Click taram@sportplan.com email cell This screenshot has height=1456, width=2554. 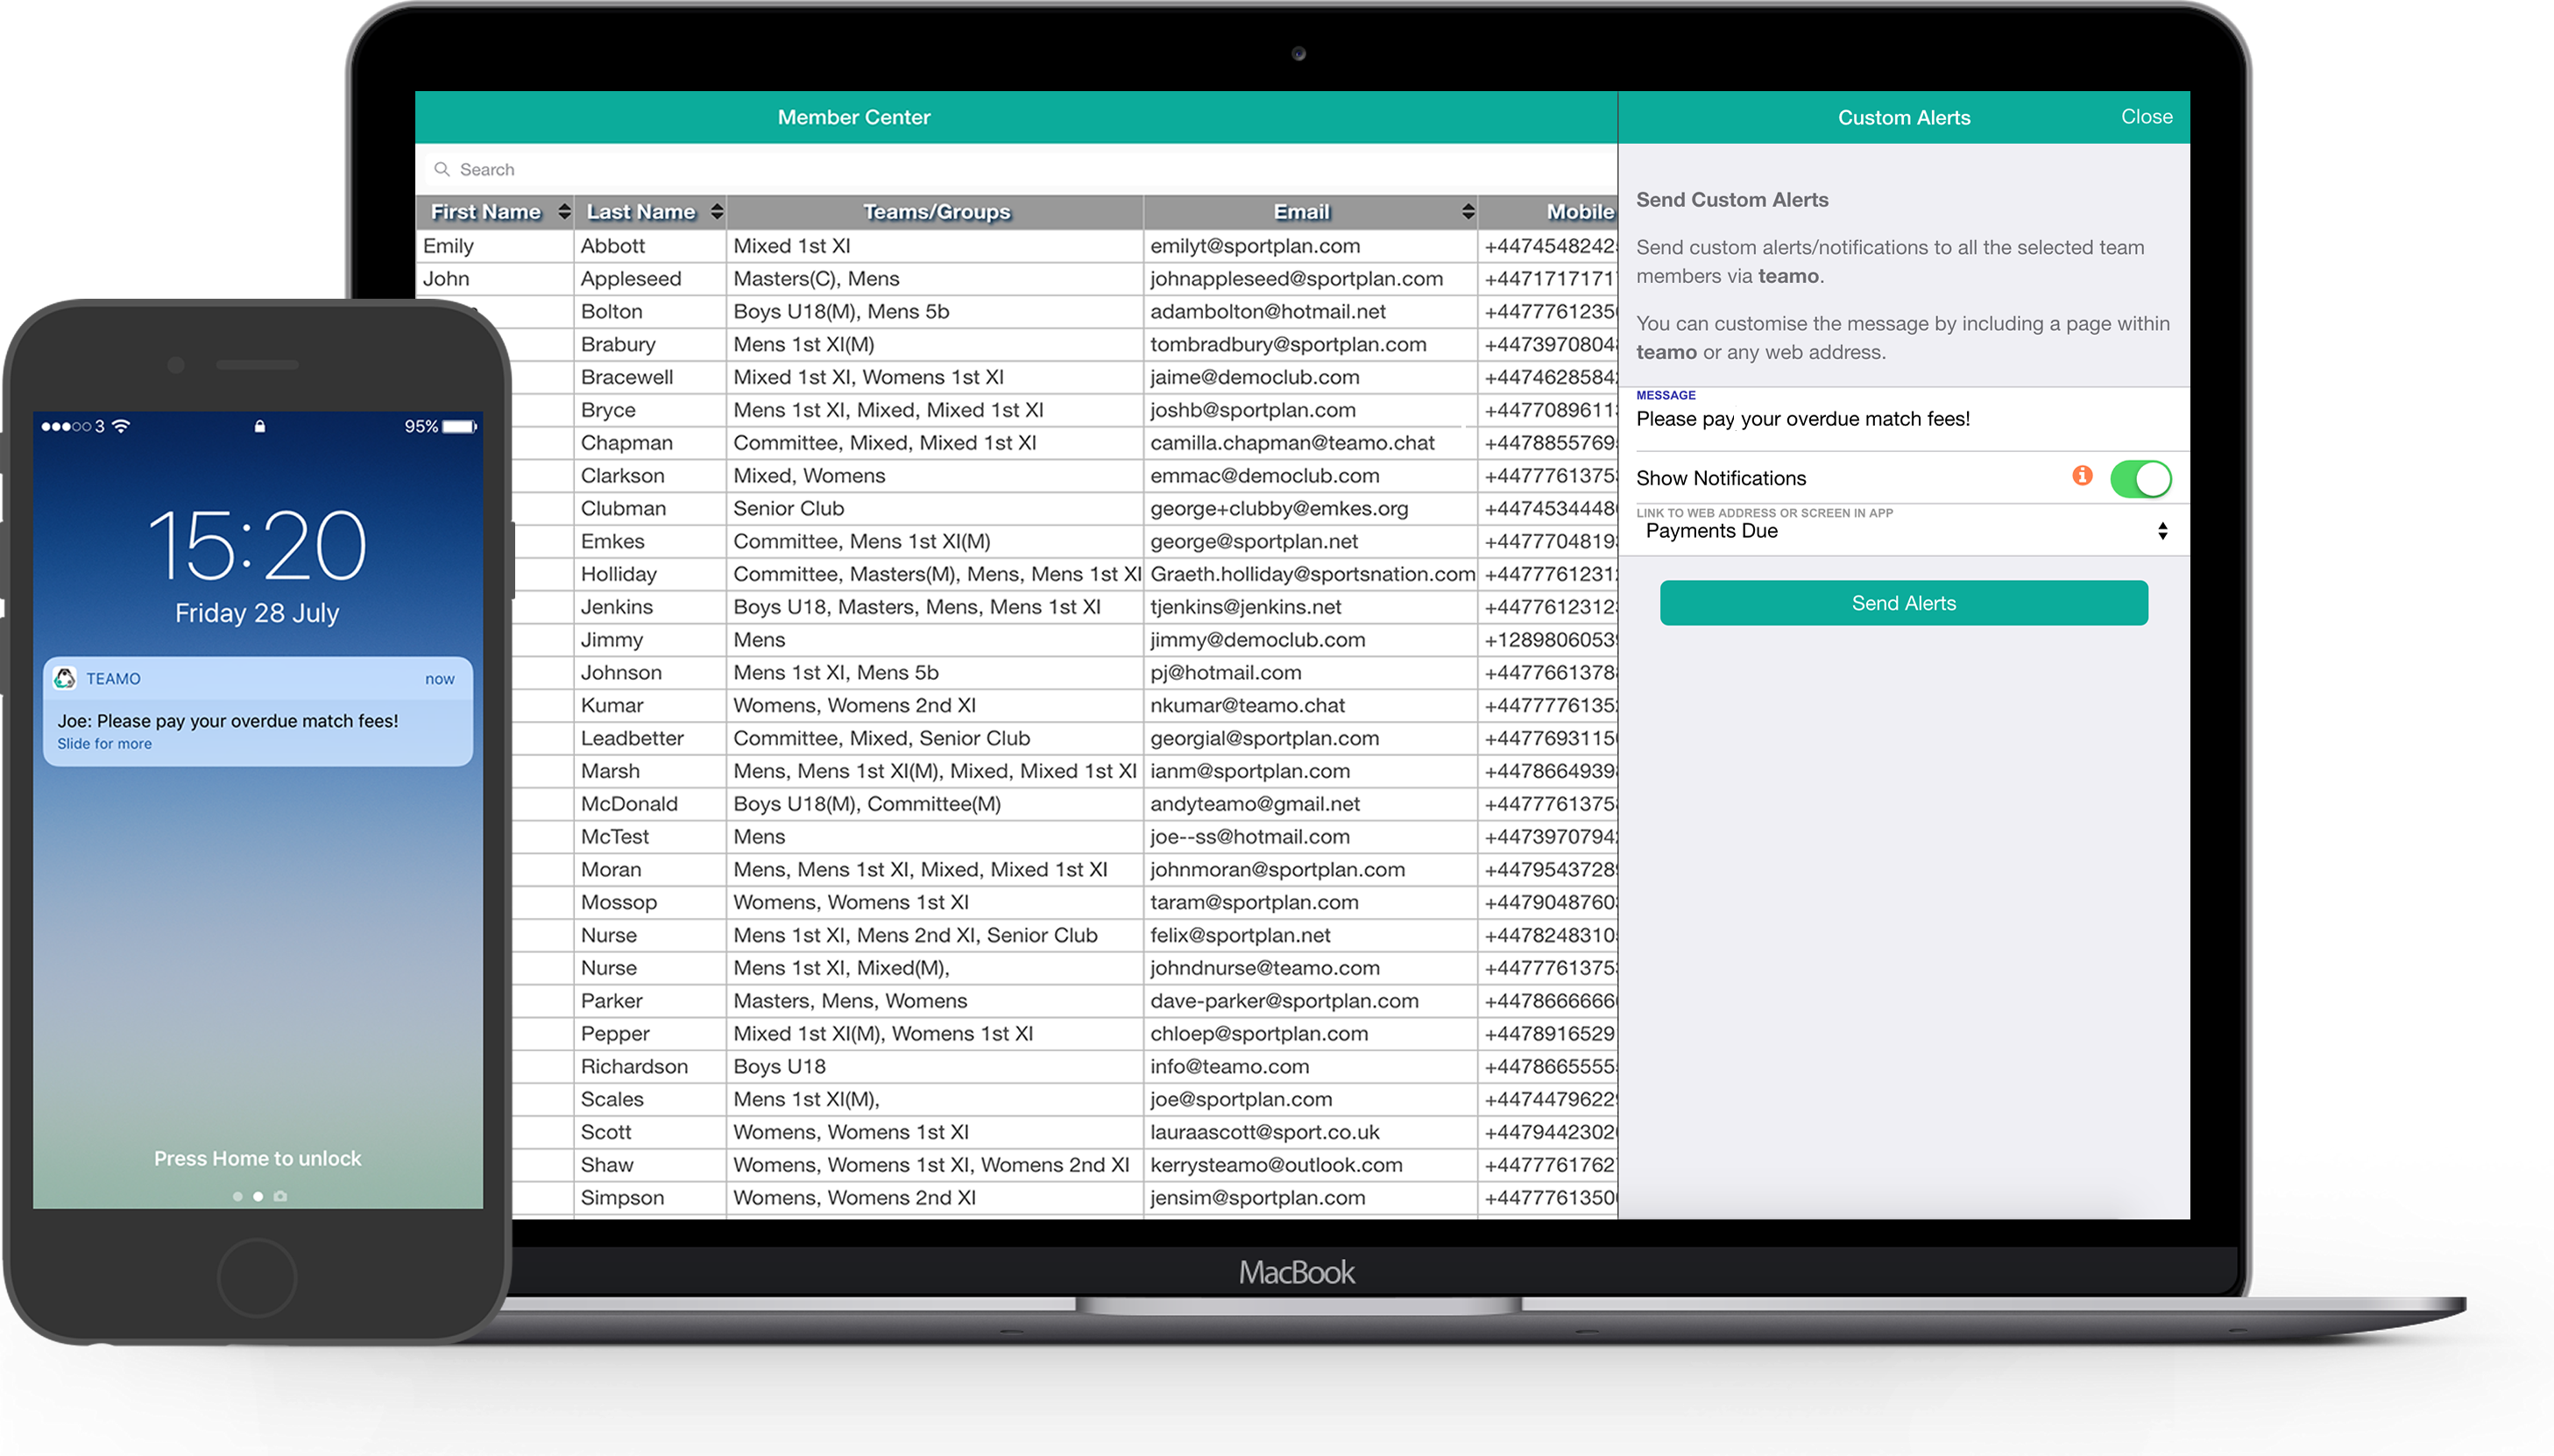coord(1310,903)
